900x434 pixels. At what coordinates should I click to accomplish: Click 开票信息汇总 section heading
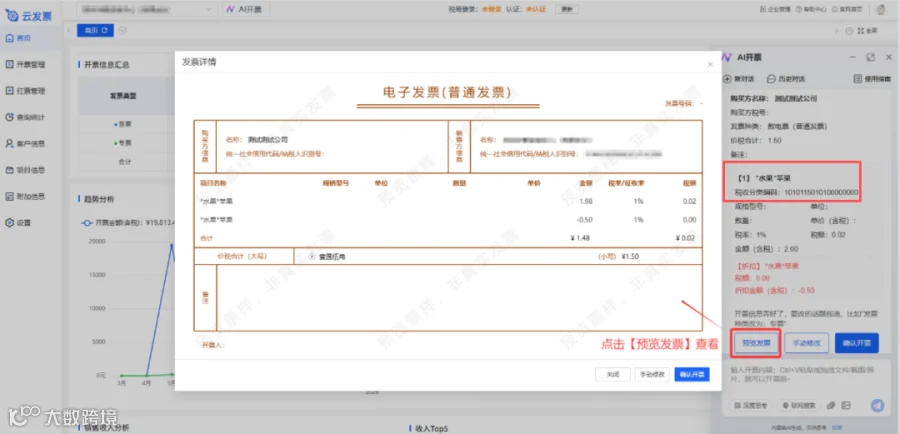pos(107,64)
